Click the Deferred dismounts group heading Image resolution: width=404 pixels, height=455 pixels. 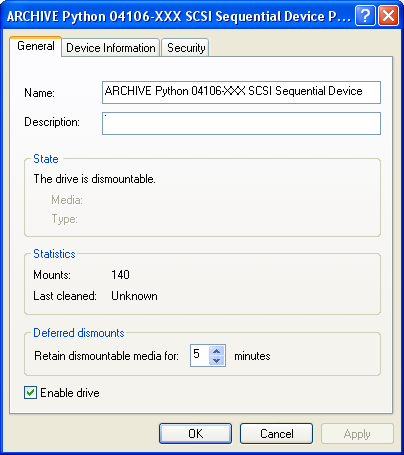[79, 333]
